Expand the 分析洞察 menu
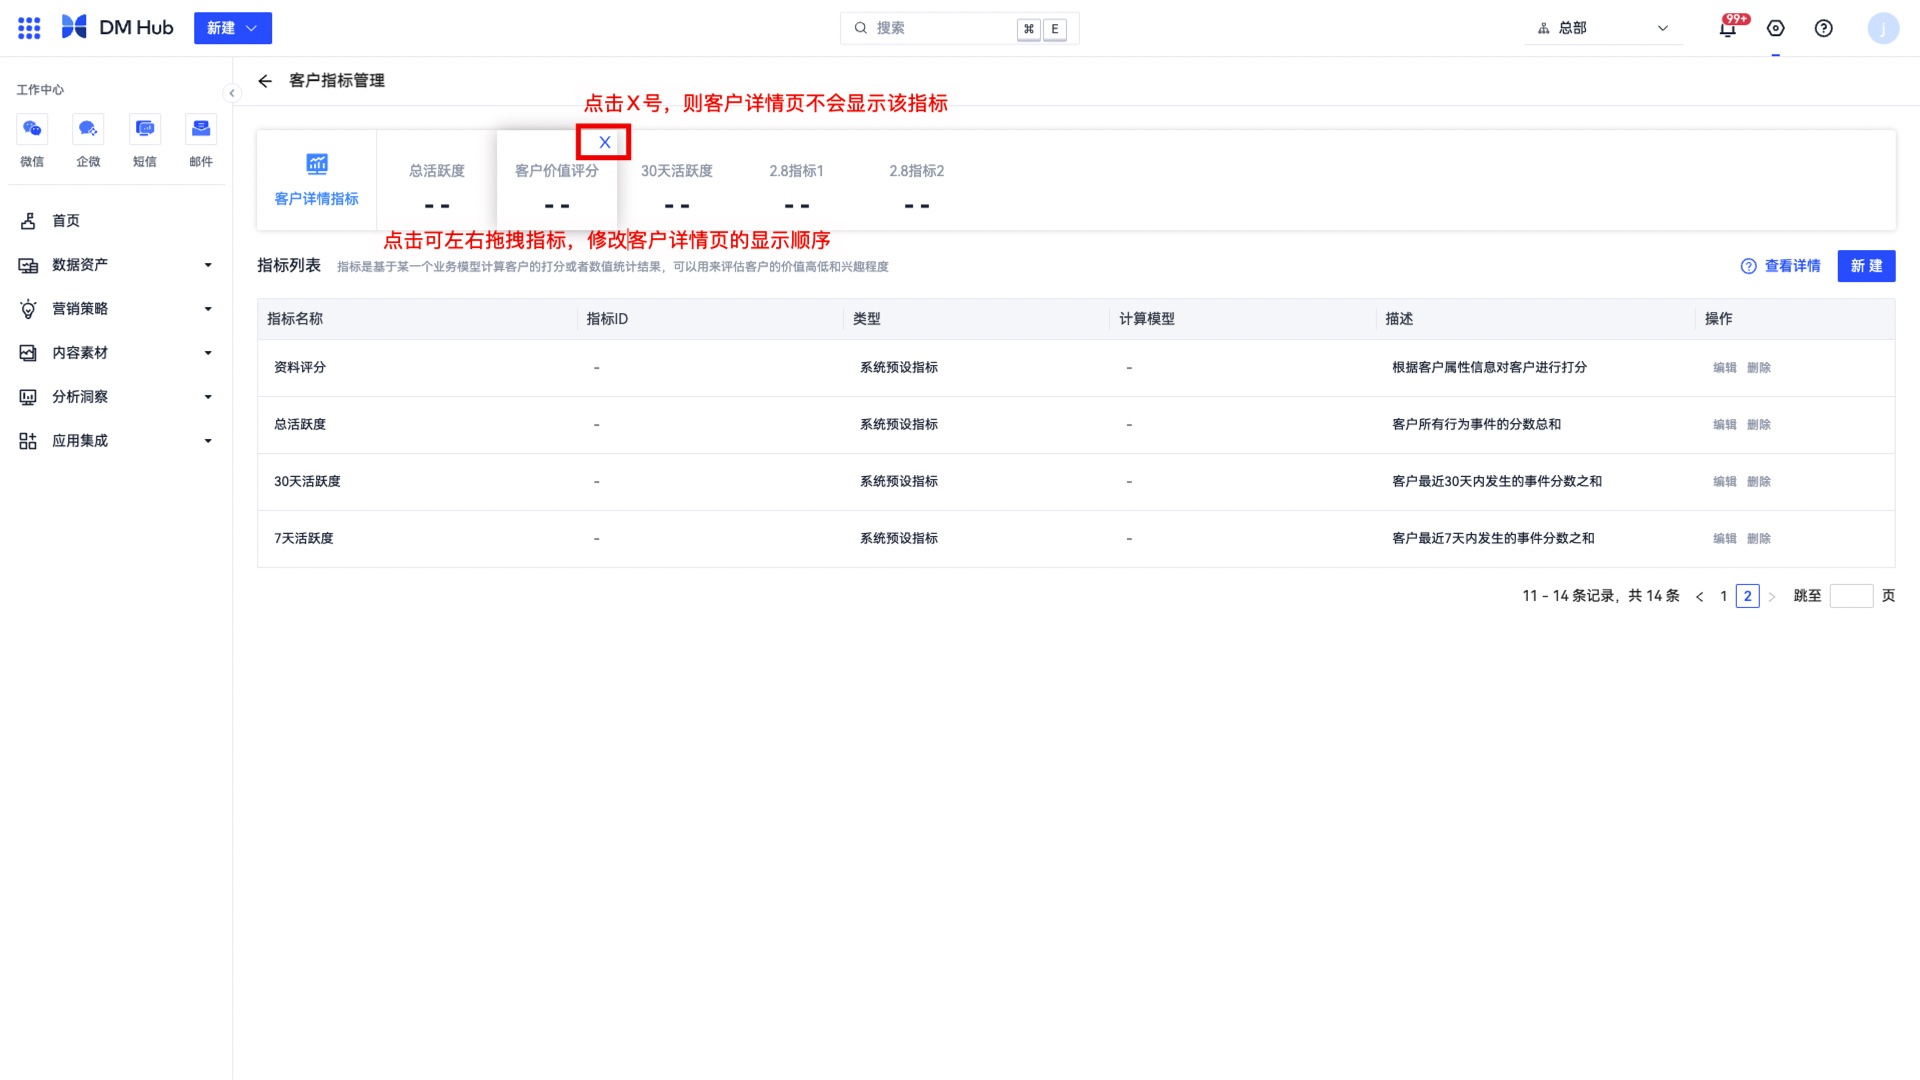 tap(116, 397)
